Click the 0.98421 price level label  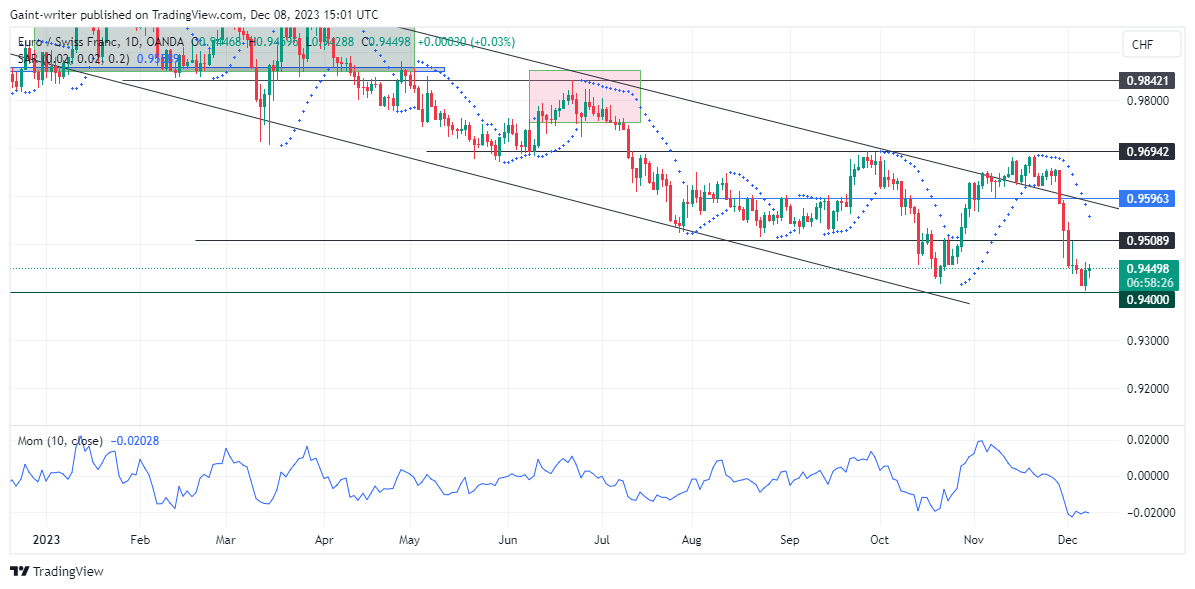click(x=1147, y=80)
